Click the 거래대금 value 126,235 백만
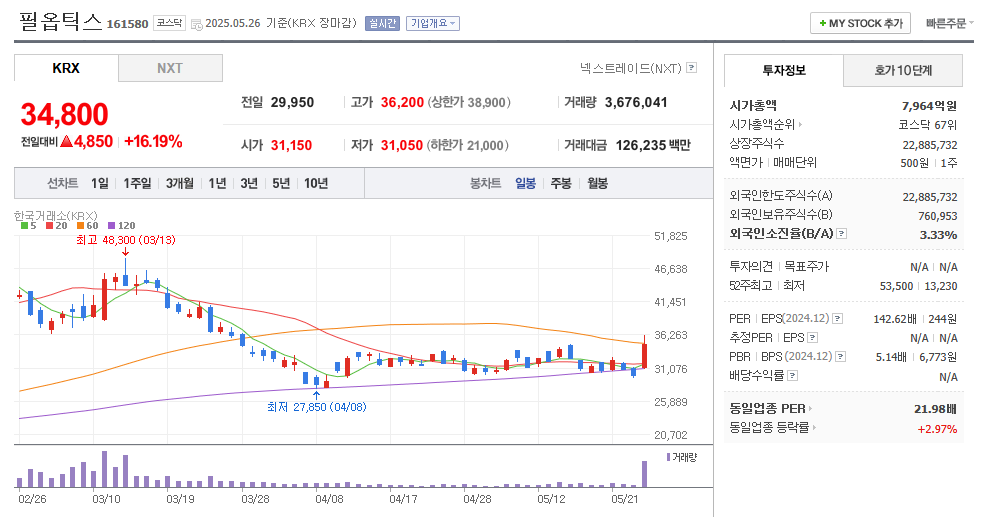 click(x=653, y=145)
